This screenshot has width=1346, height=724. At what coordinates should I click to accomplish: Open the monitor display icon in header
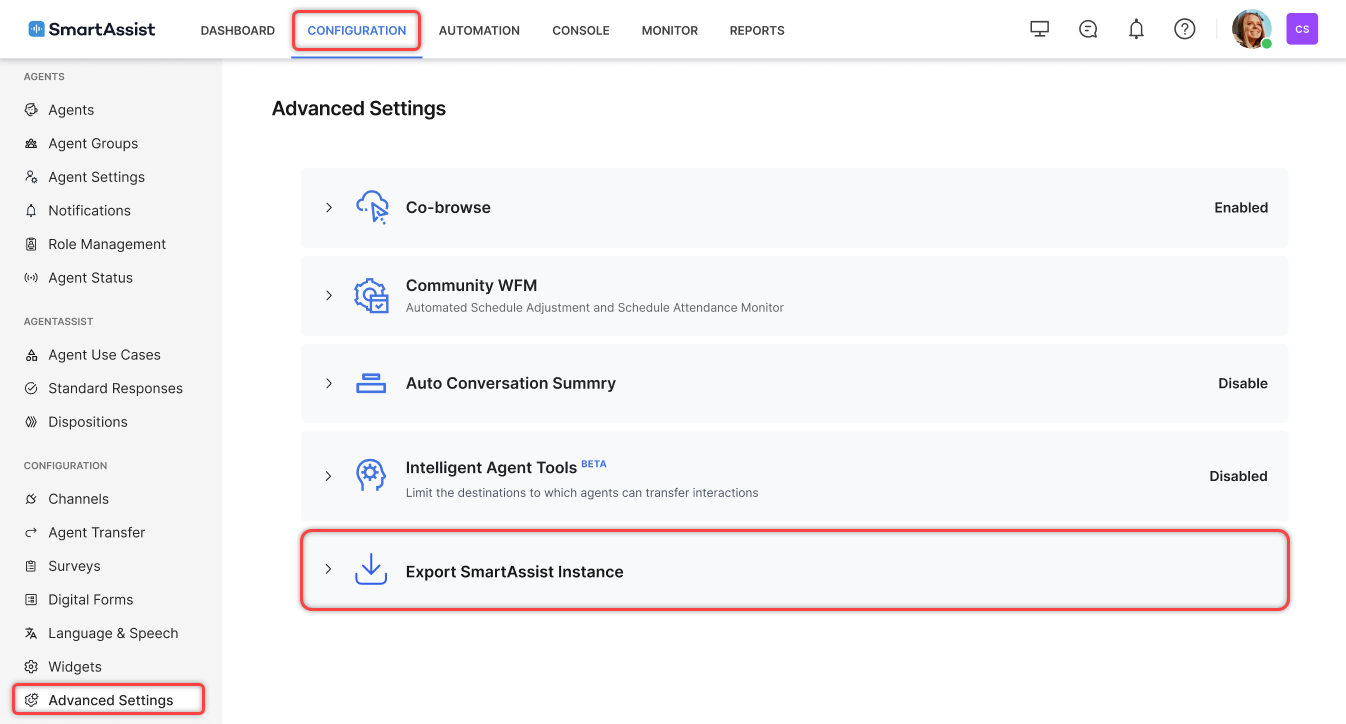click(x=1040, y=30)
